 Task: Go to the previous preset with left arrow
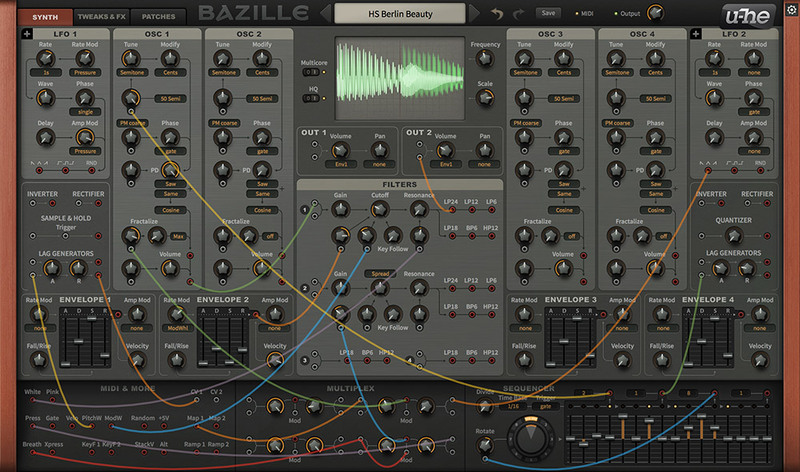click(325, 14)
